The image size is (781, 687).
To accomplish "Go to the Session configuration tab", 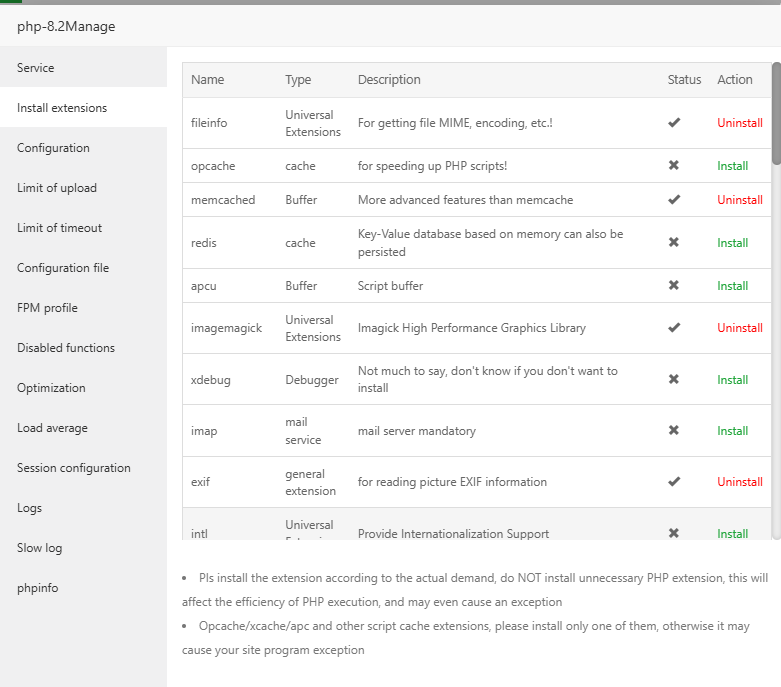I will click(x=74, y=468).
